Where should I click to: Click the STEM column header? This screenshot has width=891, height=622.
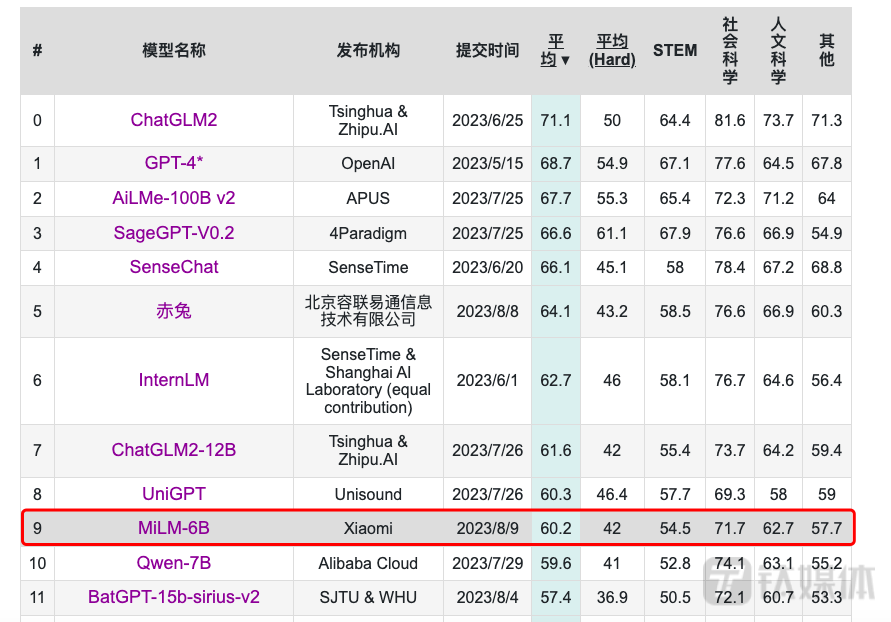(x=675, y=51)
